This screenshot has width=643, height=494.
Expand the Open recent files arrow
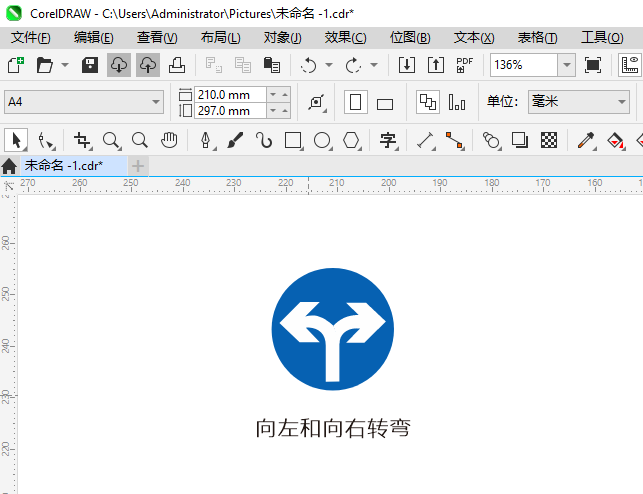pyautogui.click(x=65, y=65)
